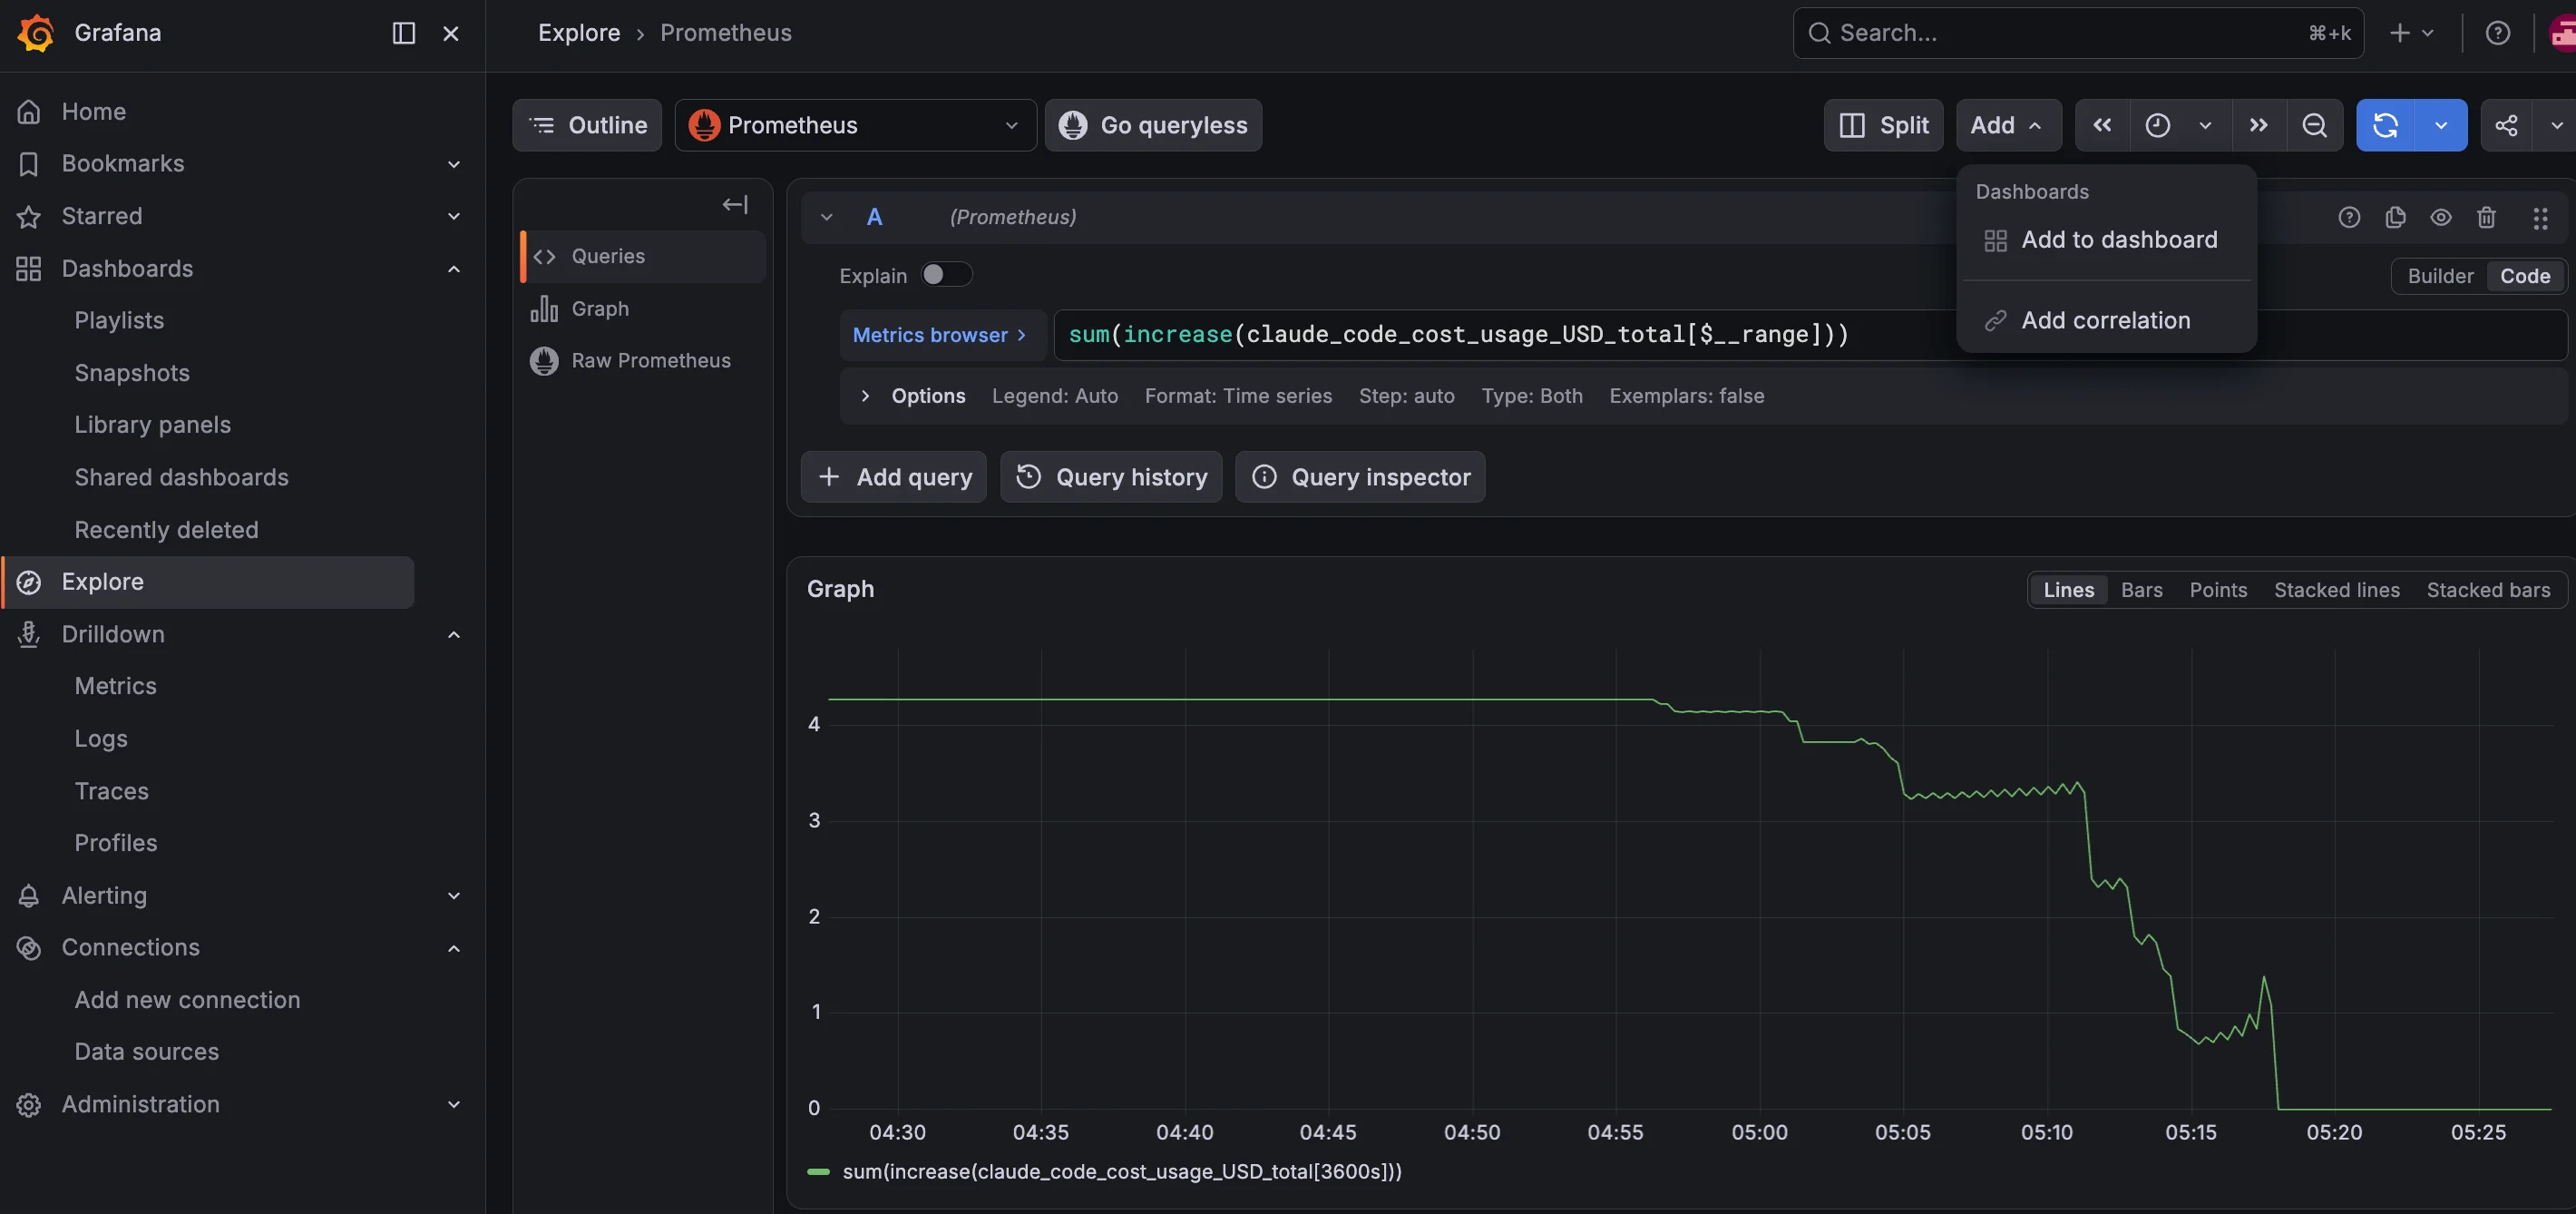This screenshot has width=2576, height=1214.
Task: Hide query A response using eye icon
Action: click(2440, 217)
